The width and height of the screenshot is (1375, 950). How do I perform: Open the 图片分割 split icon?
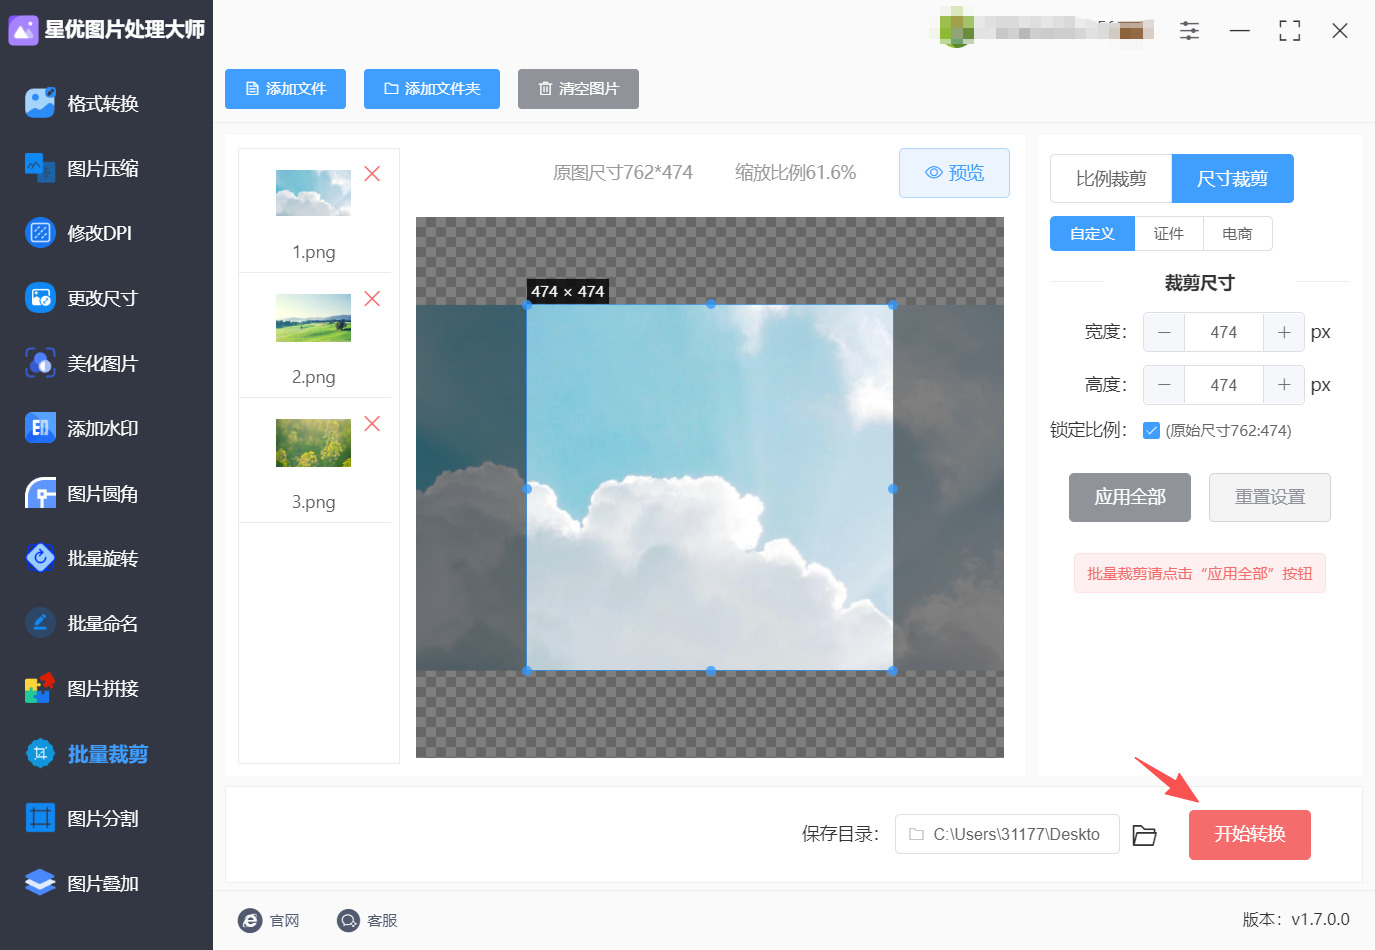point(40,818)
